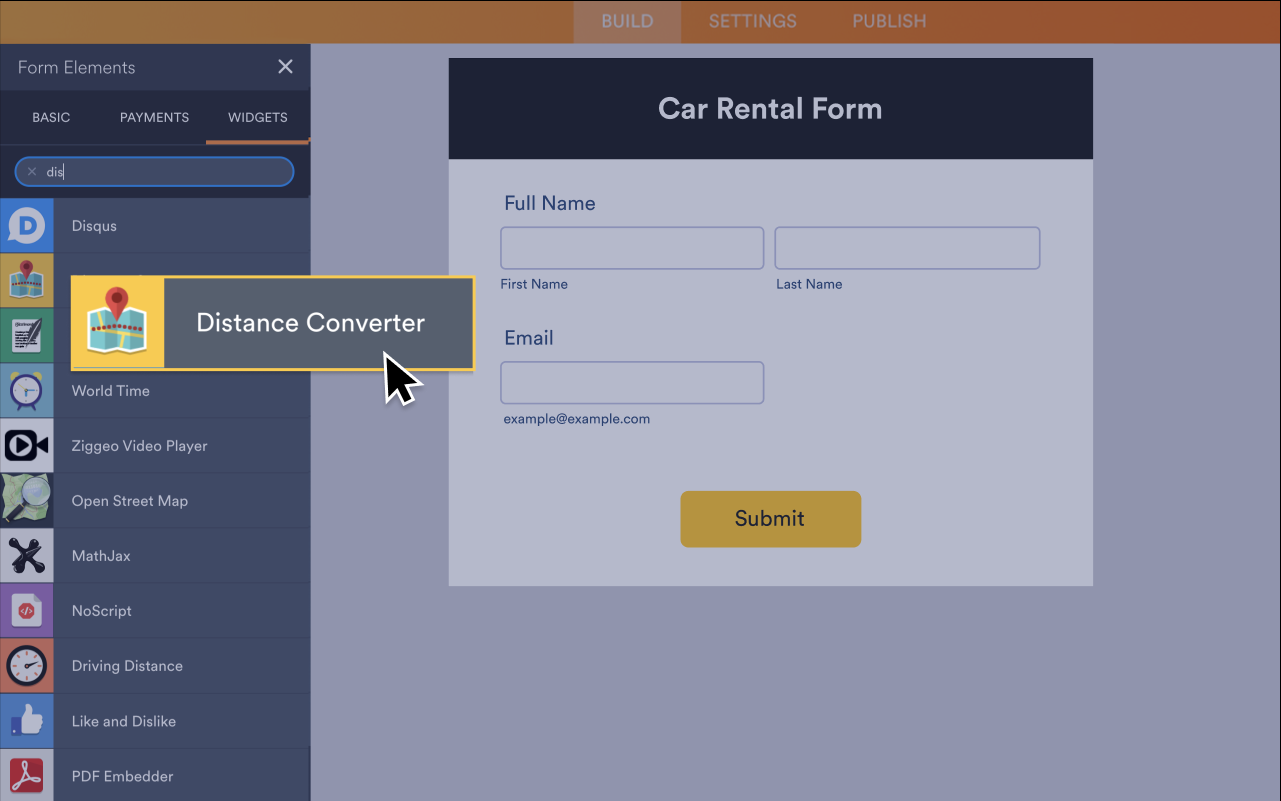Viewport: 1281px width, 801px height.
Task: Select the Like and Dislike thumbs icon
Action: pos(25,720)
